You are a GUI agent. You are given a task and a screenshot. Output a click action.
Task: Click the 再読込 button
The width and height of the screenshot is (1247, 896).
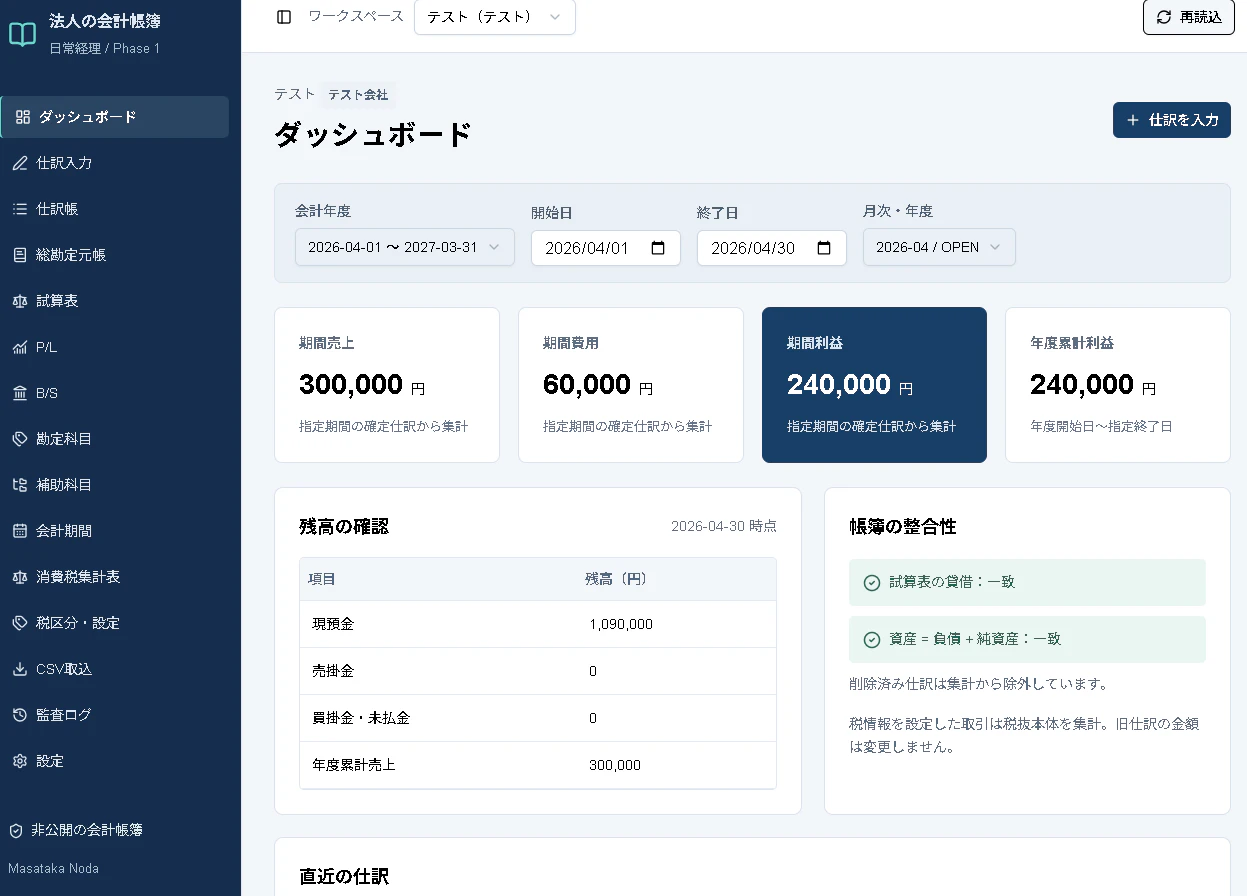[x=1189, y=17]
